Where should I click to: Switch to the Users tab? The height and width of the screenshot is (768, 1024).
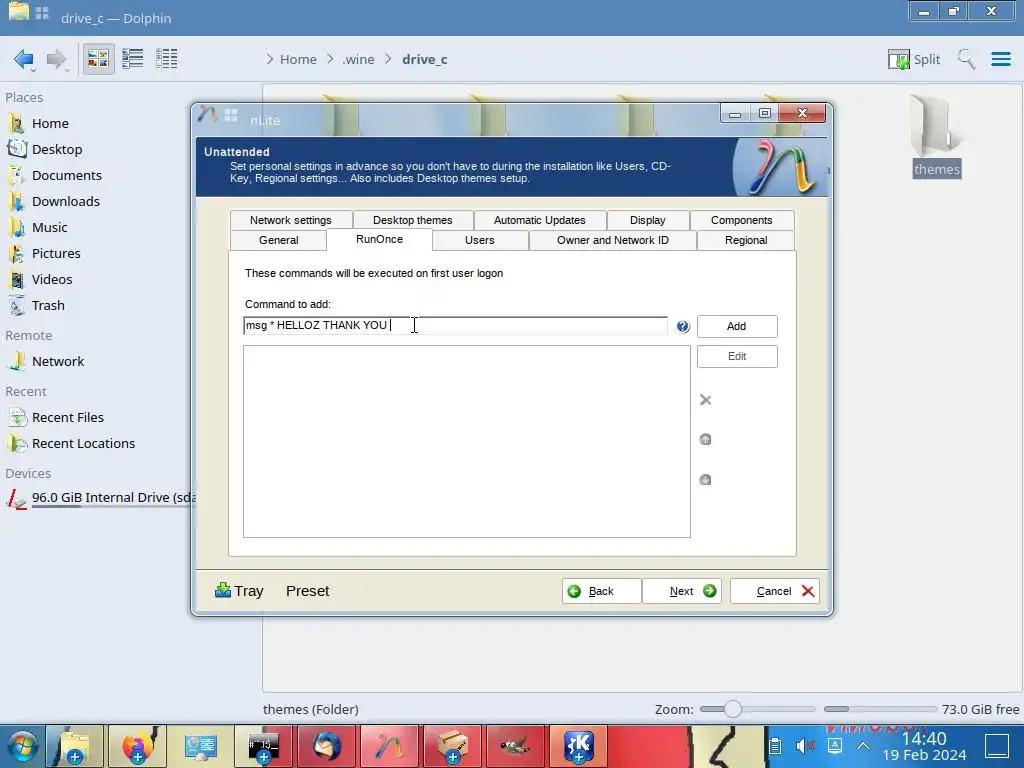click(479, 240)
